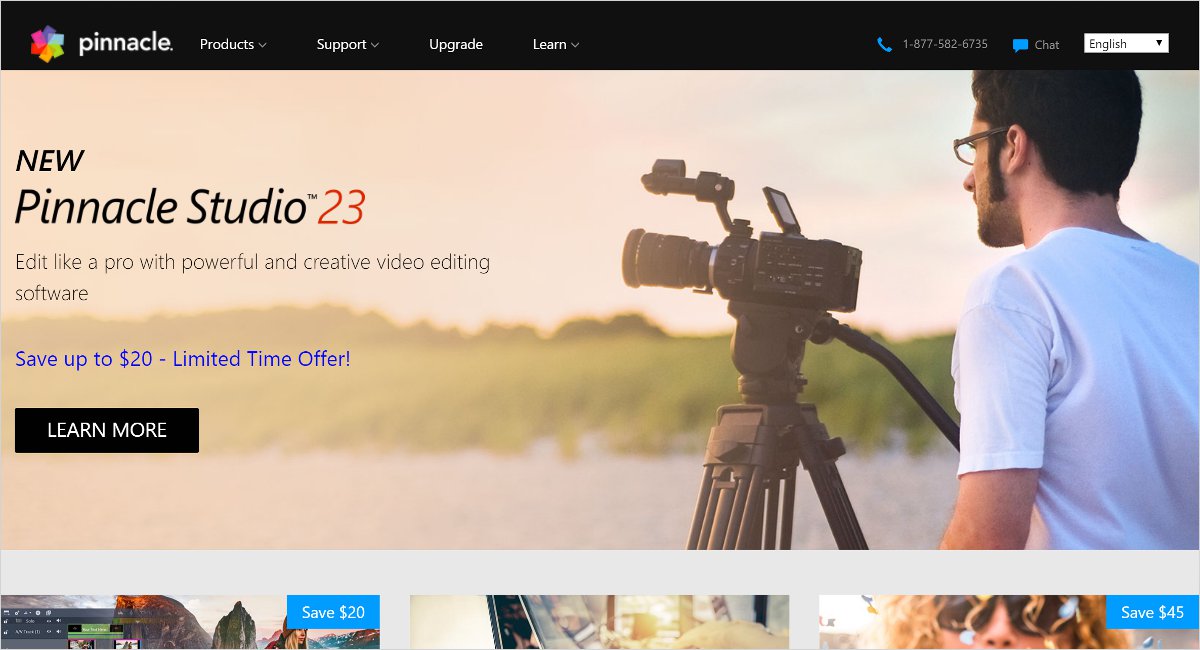Click the blue chat bubble icon
Image resolution: width=1200 pixels, height=650 pixels.
tap(1020, 45)
